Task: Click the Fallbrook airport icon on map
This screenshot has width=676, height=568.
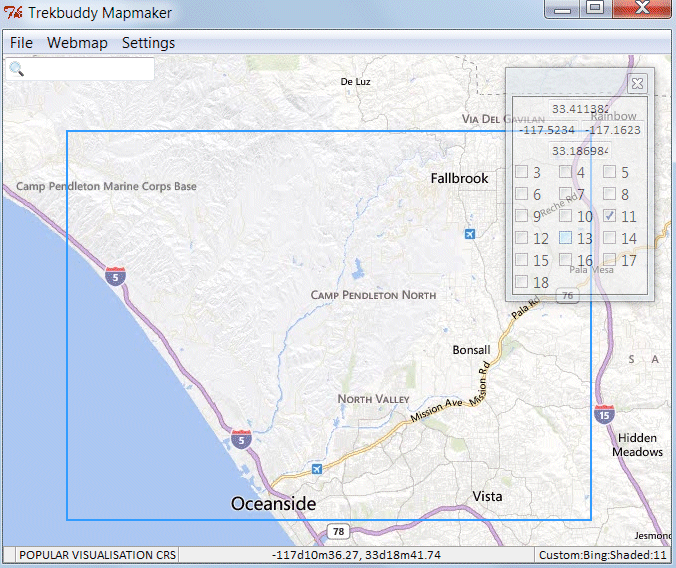Action: [470, 234]
